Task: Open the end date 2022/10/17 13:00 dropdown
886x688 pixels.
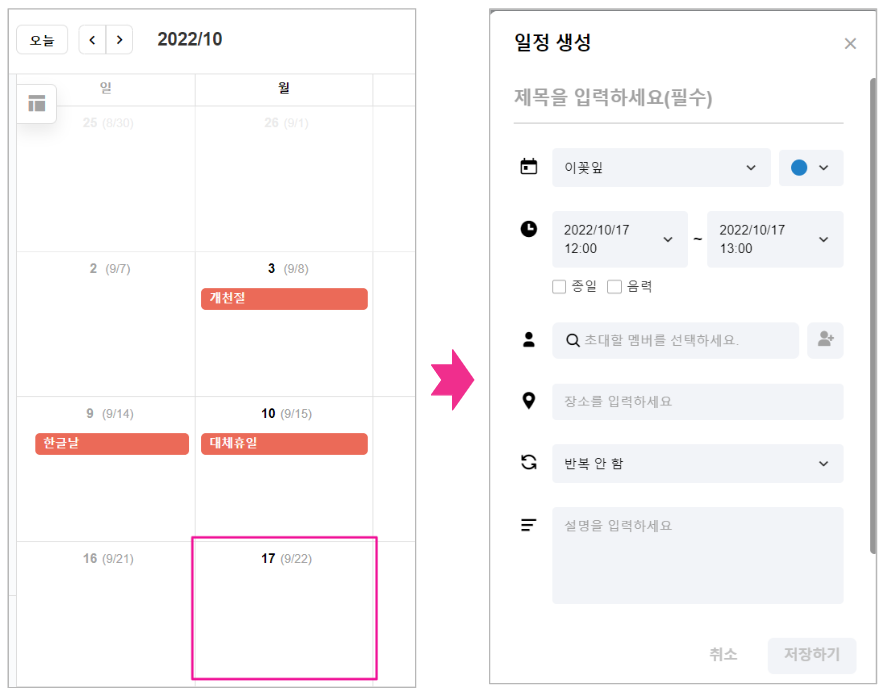Action: (x=774, y=239)
